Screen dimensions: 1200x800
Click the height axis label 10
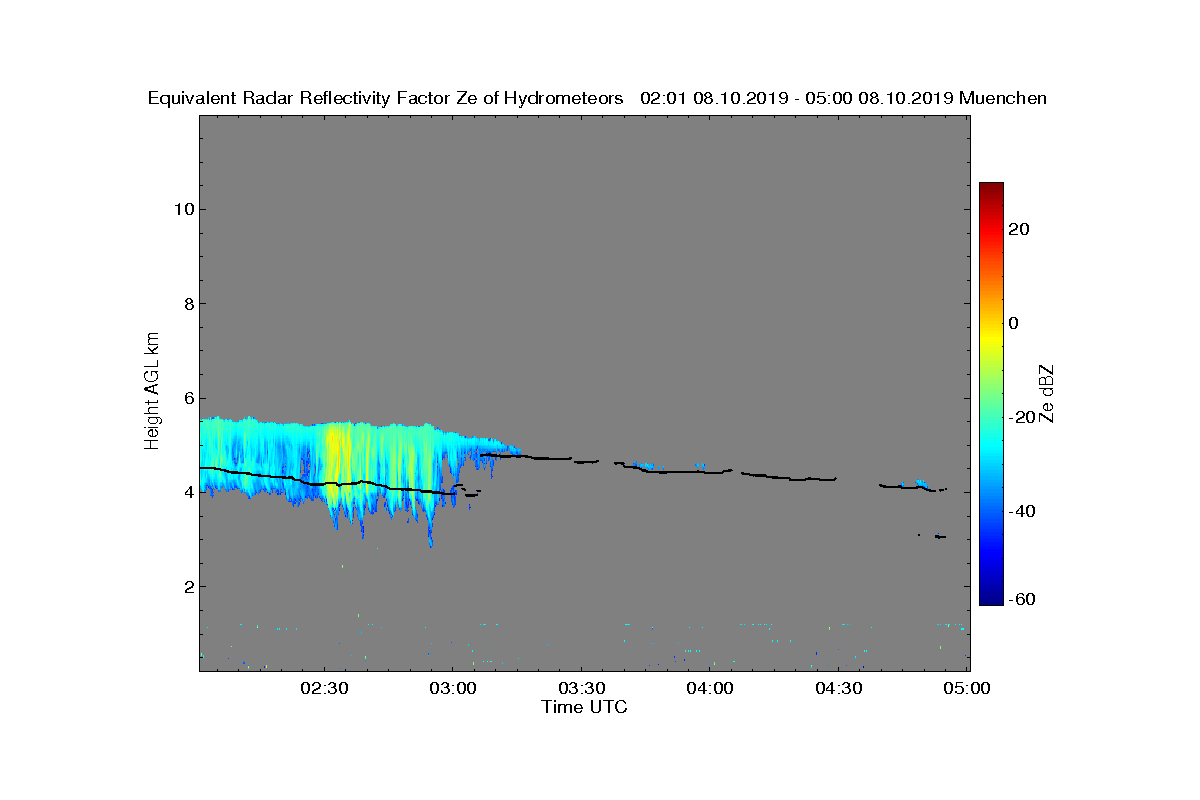pos(183,209)
